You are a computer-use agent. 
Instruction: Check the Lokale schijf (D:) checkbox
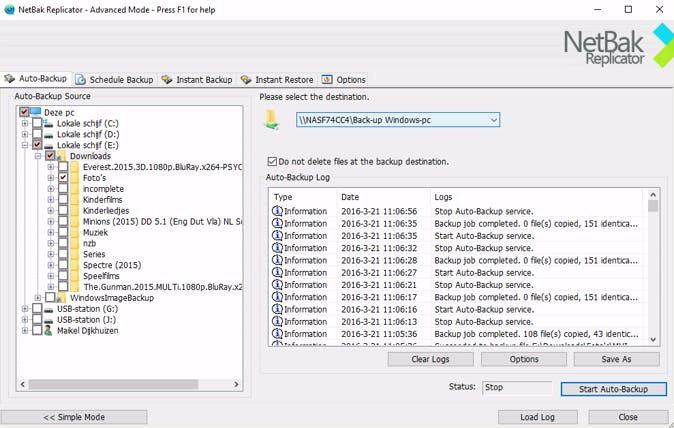[x=37, y=134]
